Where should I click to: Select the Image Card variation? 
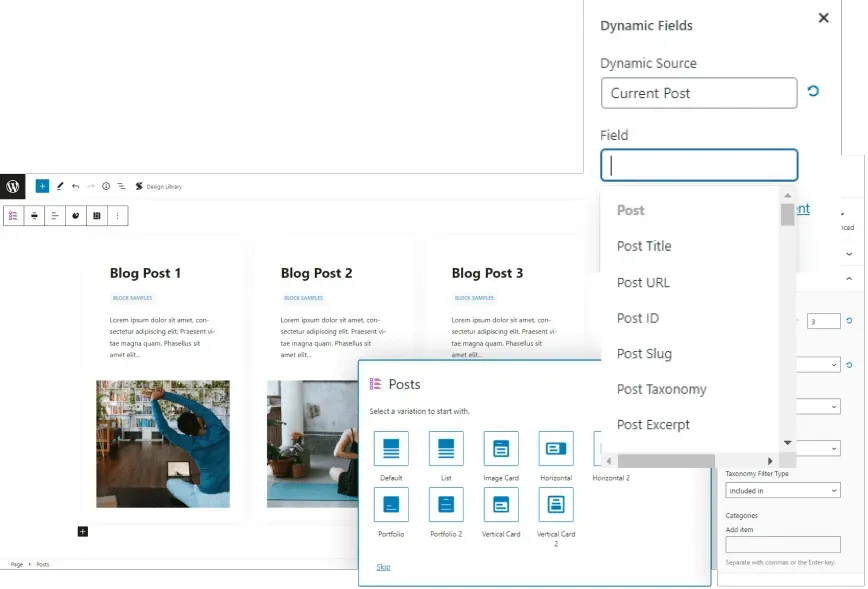pyautogui.click(x=501, y=449)
